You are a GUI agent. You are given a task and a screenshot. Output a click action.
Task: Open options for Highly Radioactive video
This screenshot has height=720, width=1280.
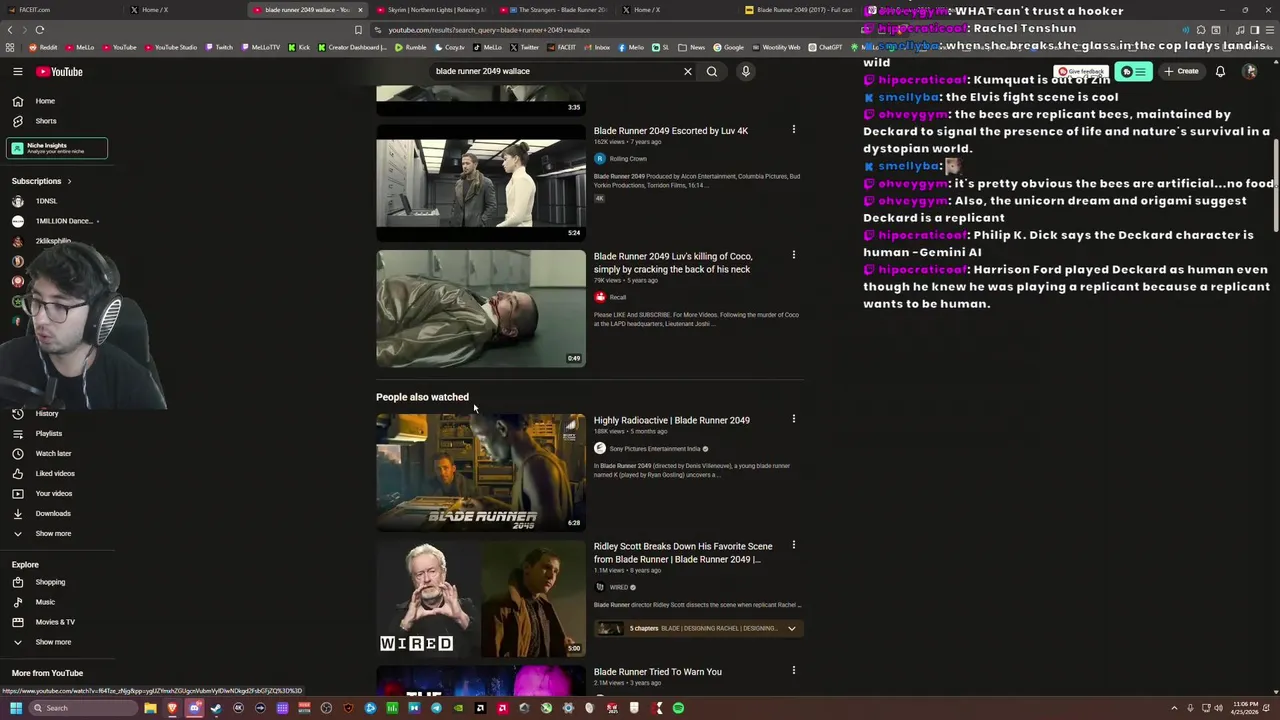[x=794, y=419]
